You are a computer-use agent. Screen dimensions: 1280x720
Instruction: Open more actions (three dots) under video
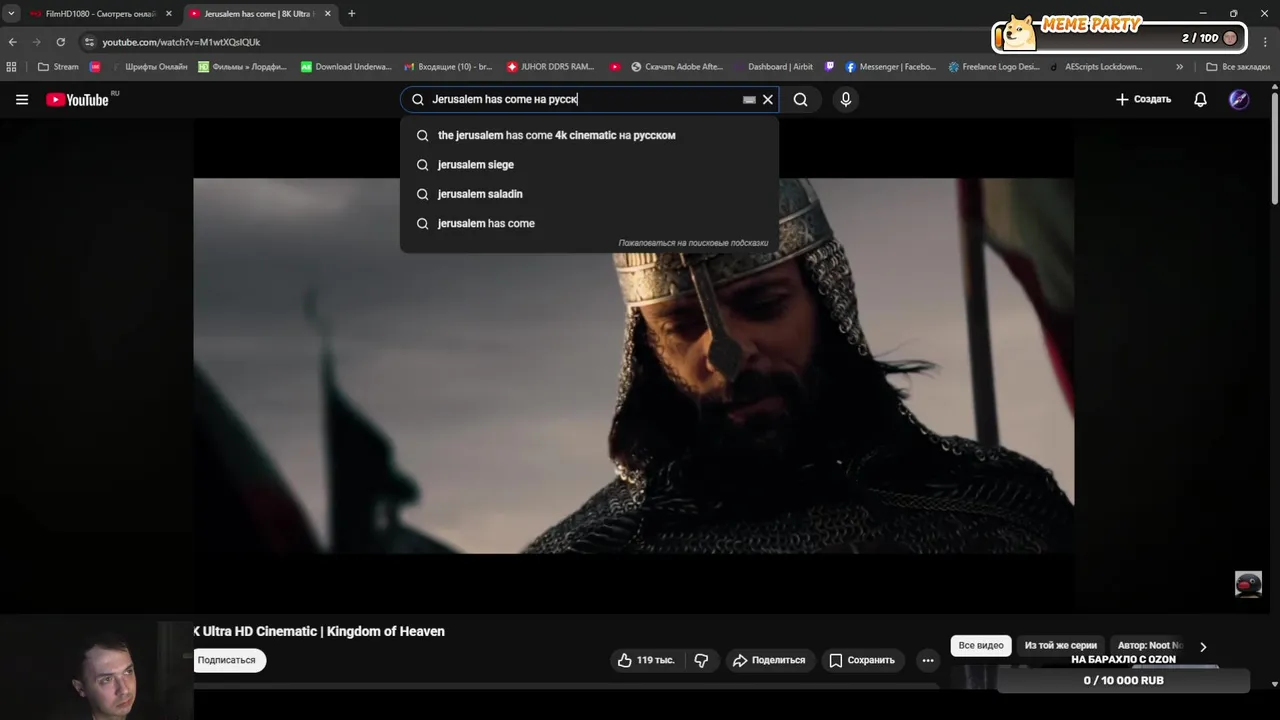click(928, 660)
